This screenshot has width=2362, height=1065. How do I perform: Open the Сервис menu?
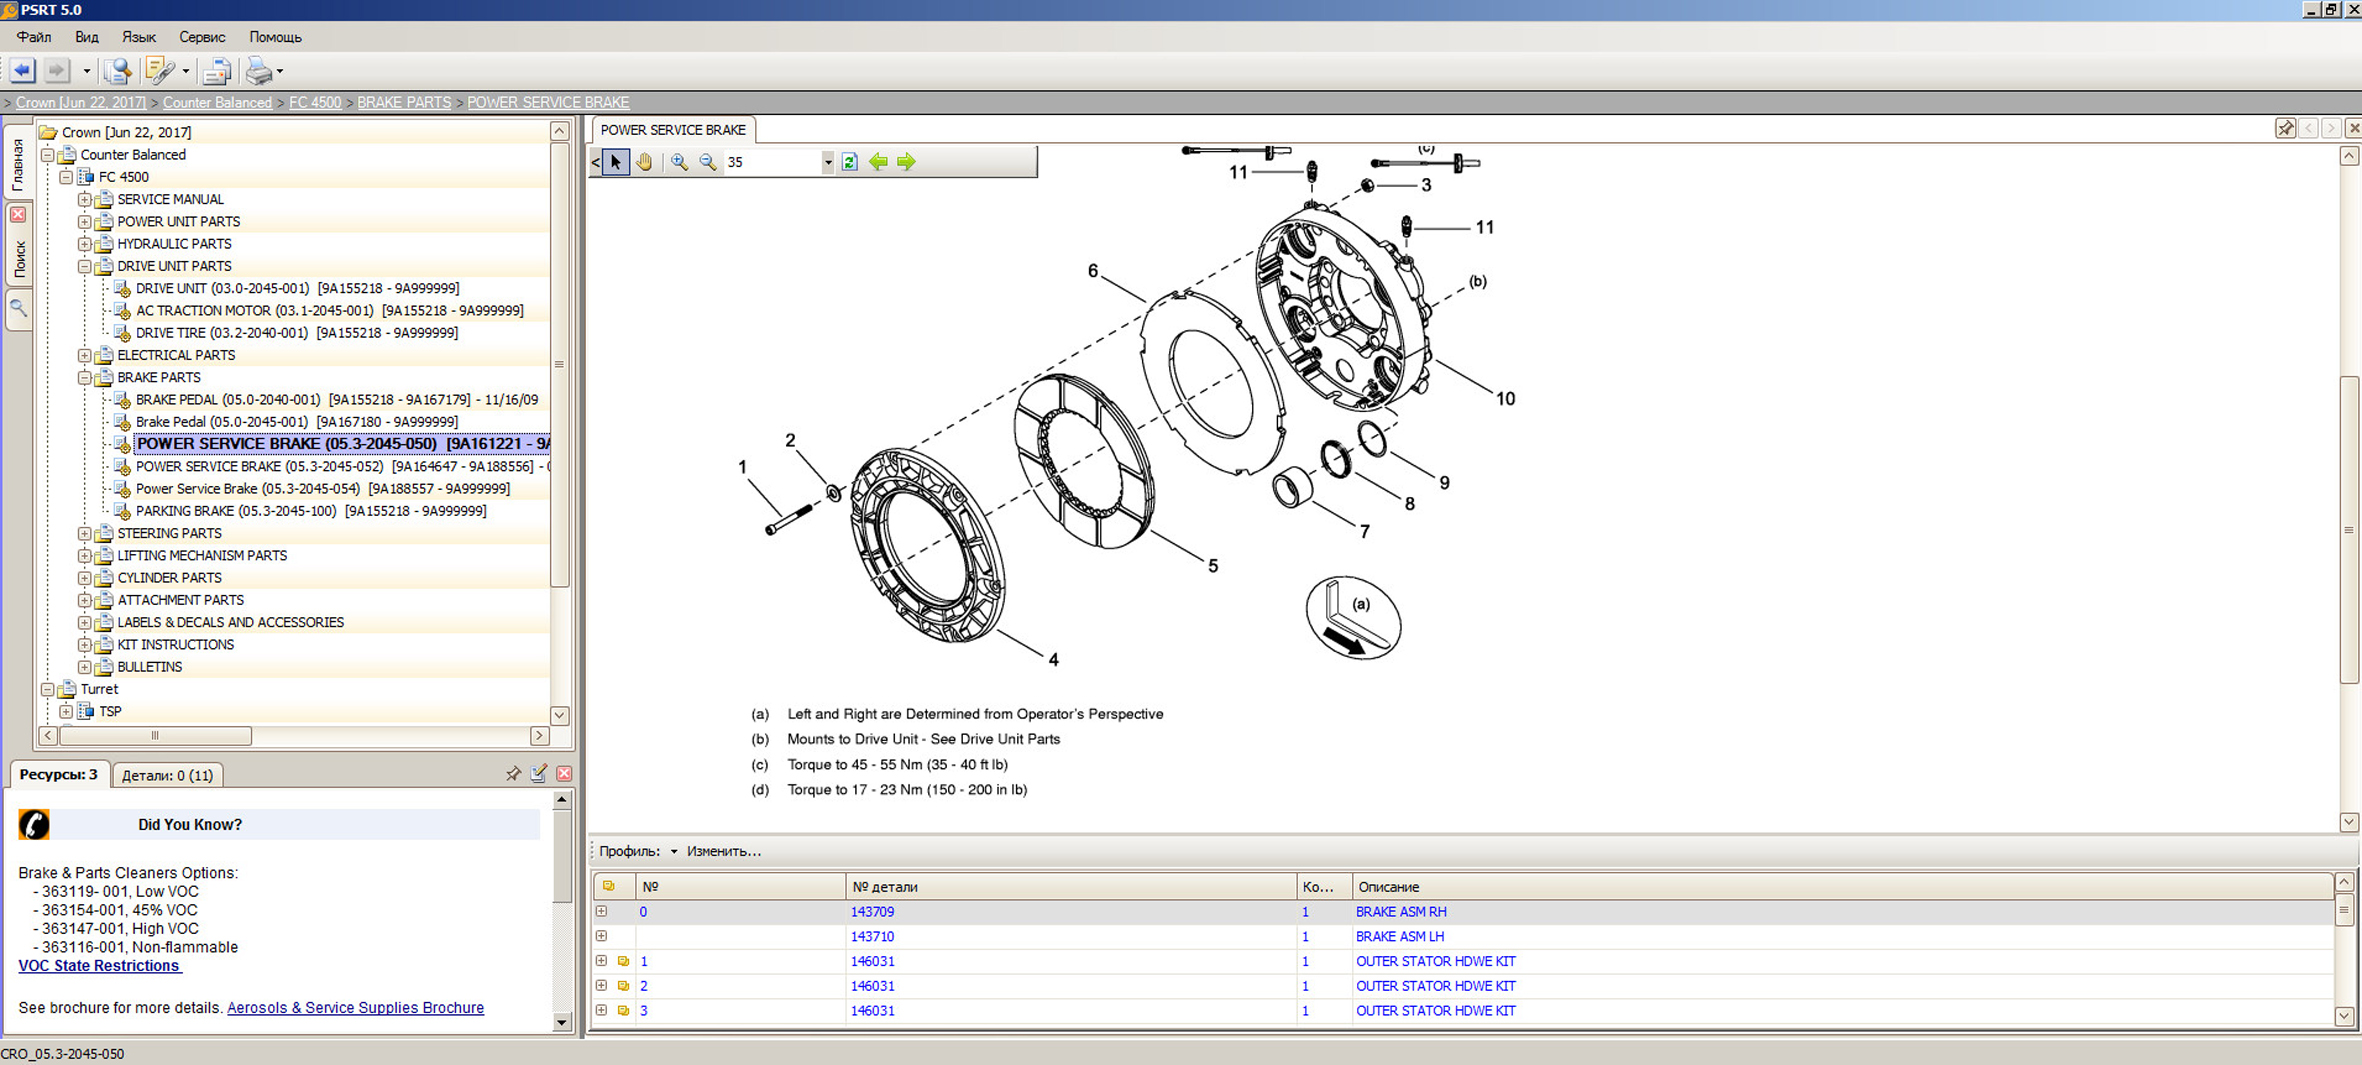pyautogui.click(x=201, y=37)
